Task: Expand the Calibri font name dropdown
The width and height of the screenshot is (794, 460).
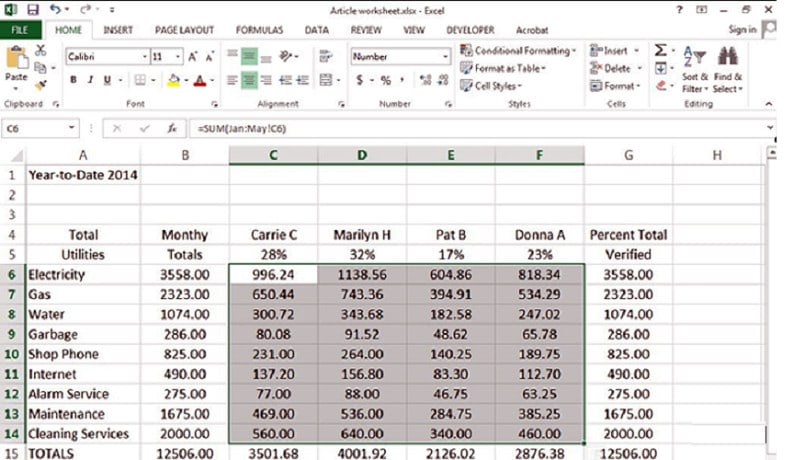Action: click(145, 57)
